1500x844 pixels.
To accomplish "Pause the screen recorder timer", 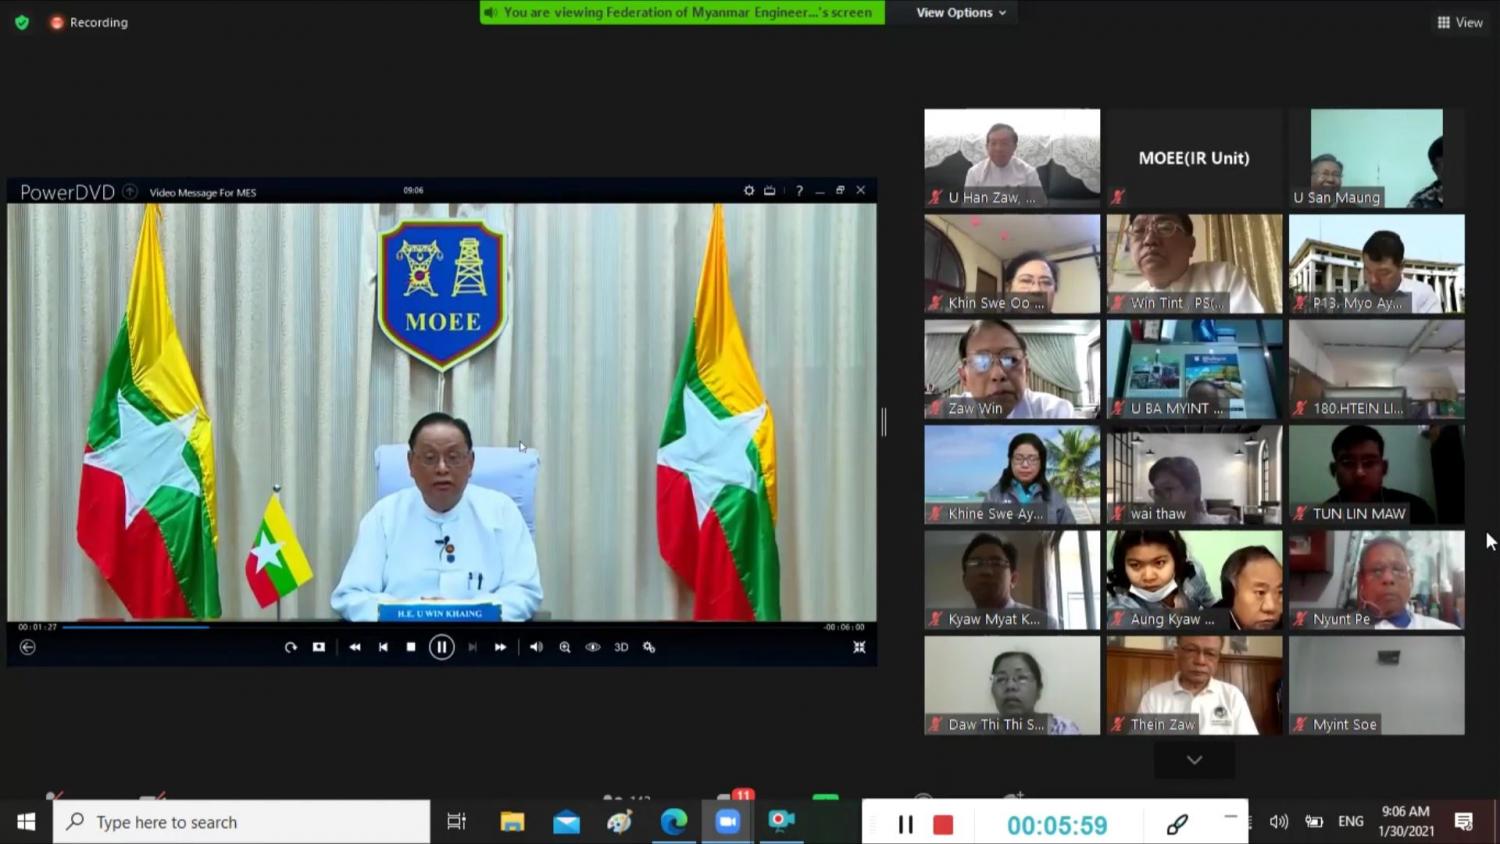I will [906, 824].
